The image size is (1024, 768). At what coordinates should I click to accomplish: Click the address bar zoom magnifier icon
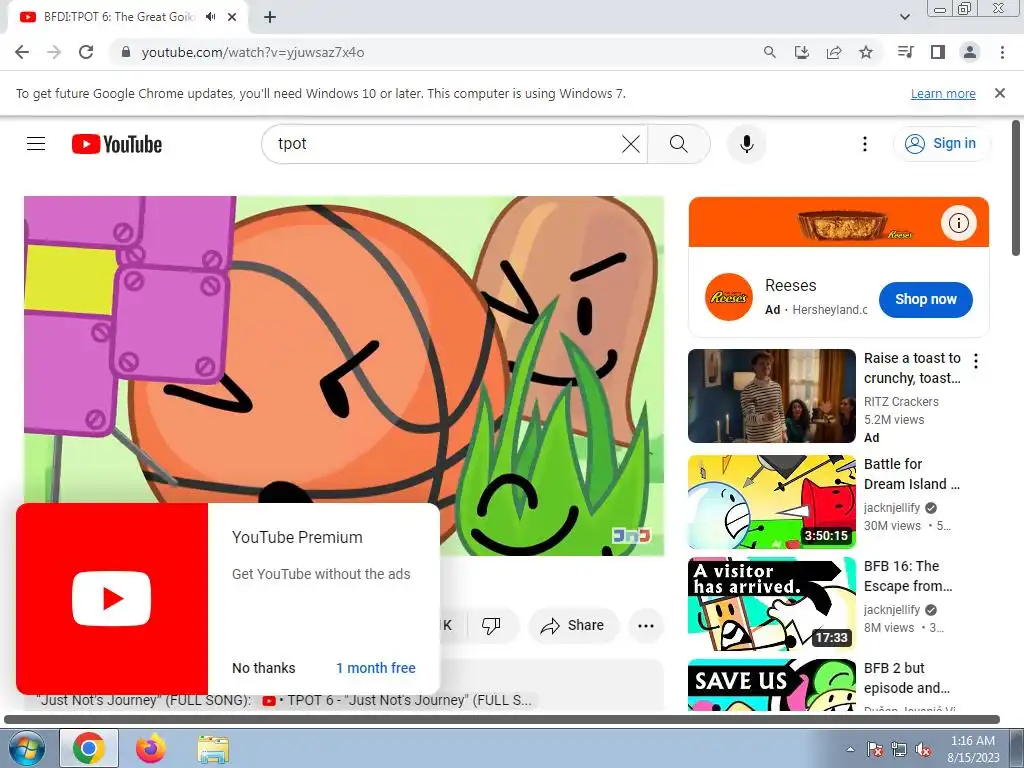click(x=770, y=52)
